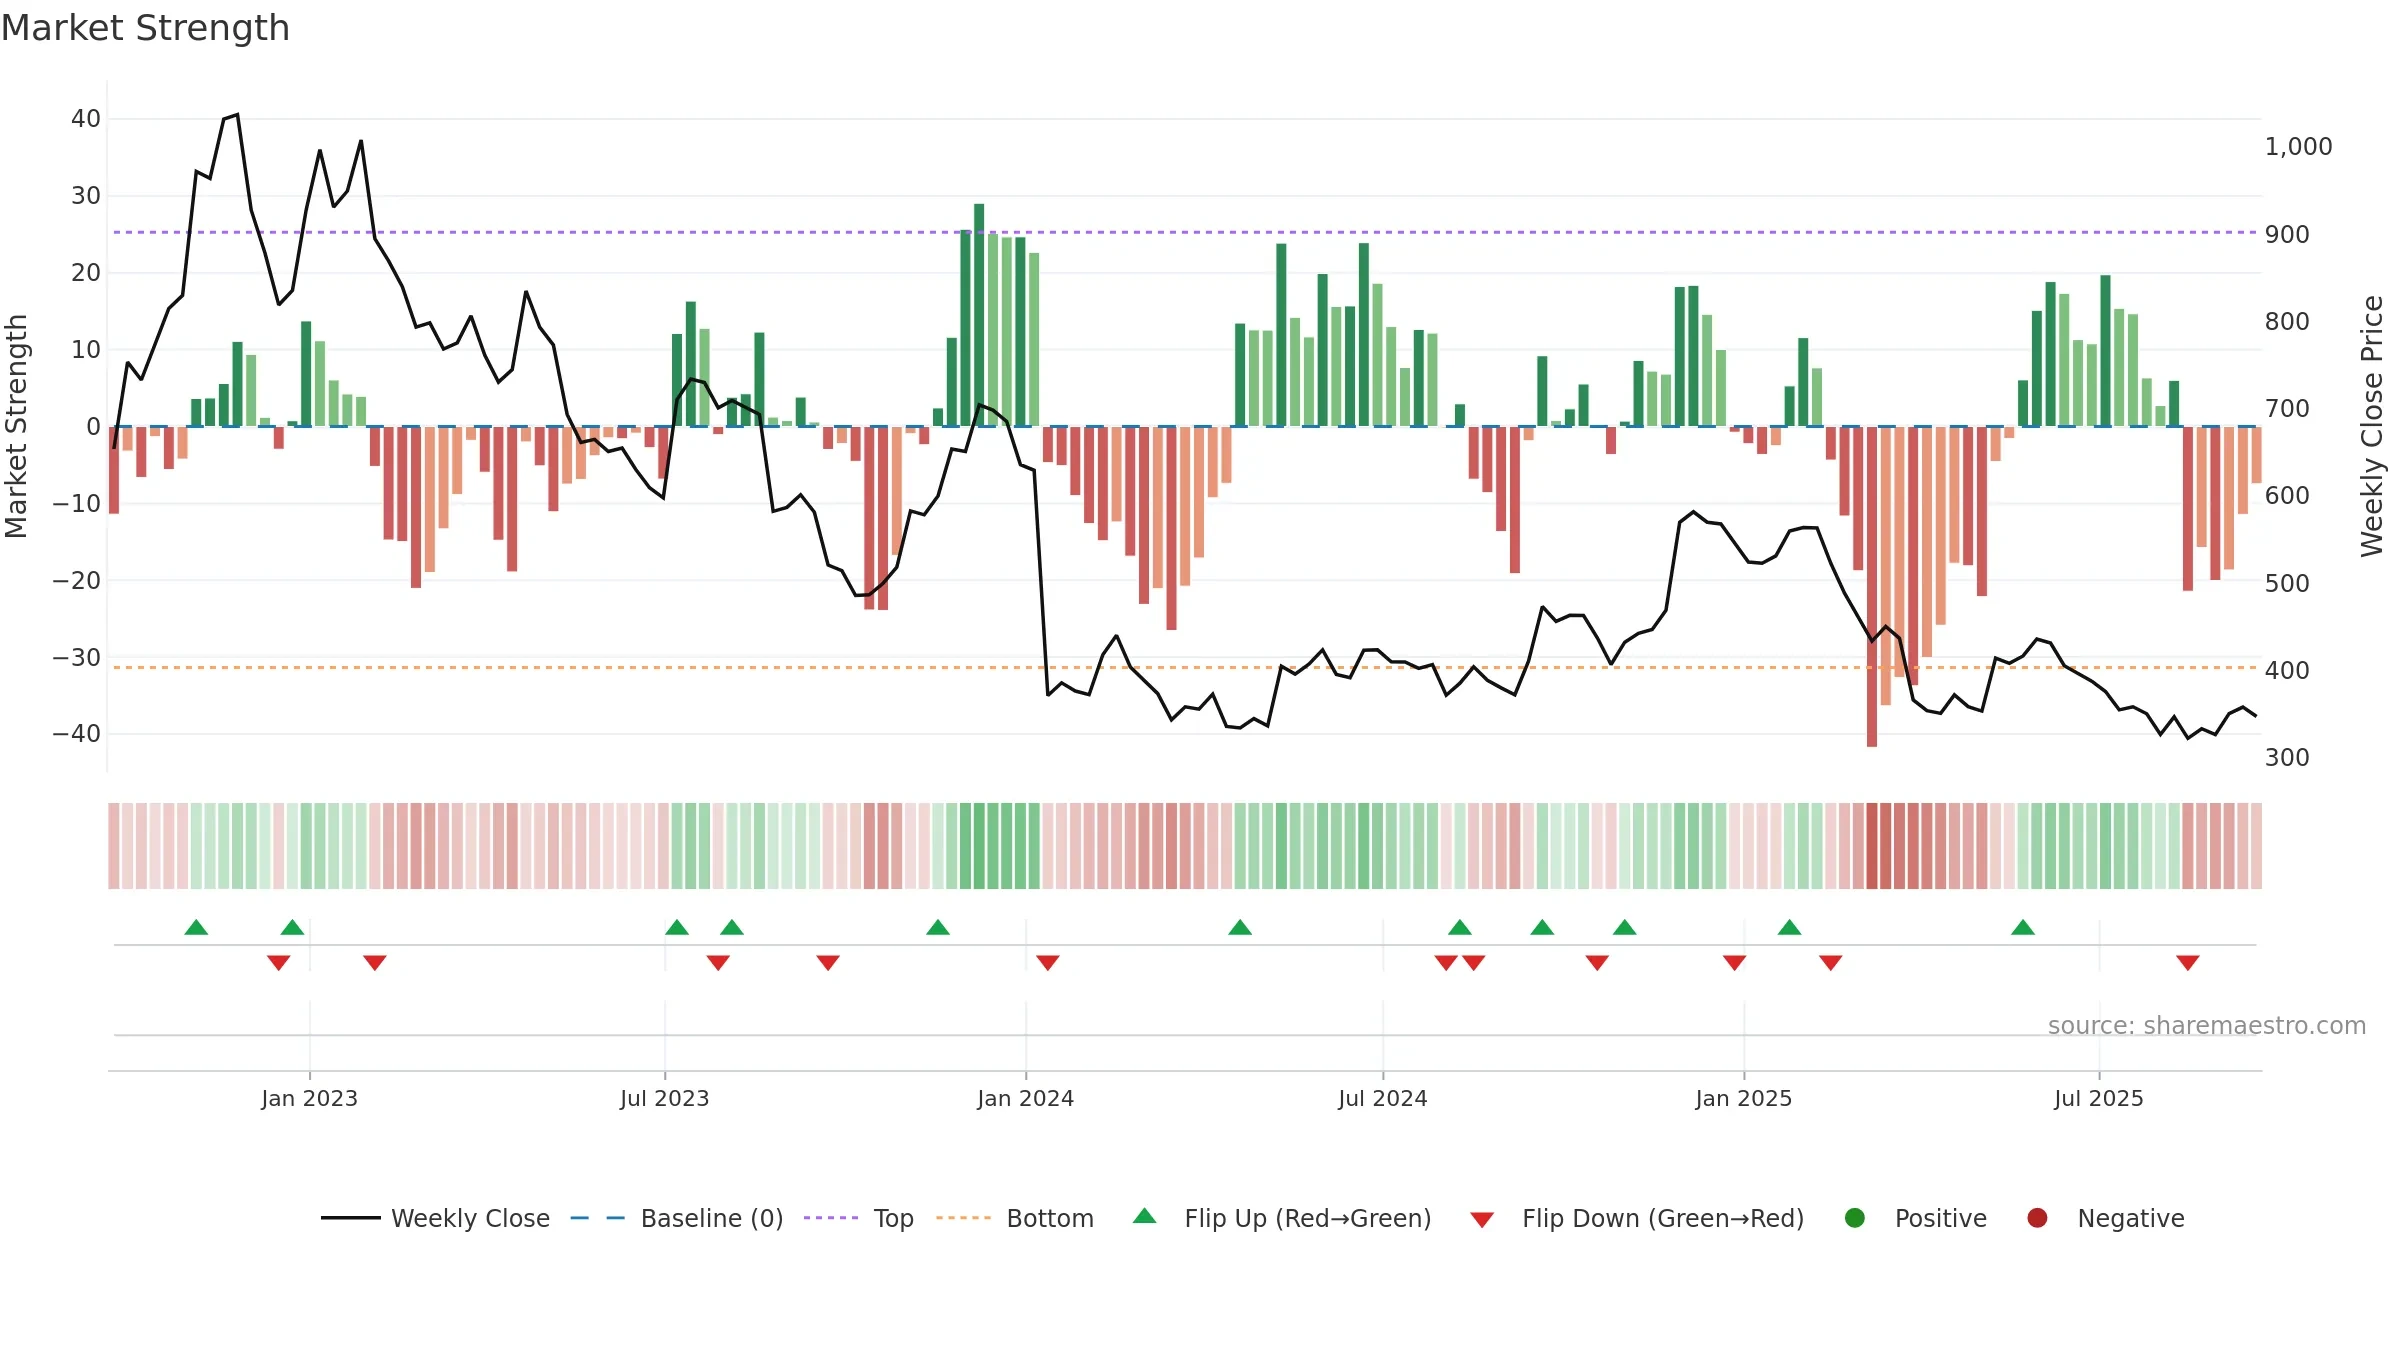This screenshot has height=1350, width=2400.
Task: Click the Jul 2023 x-axis label
Action: pos(665,1098)
